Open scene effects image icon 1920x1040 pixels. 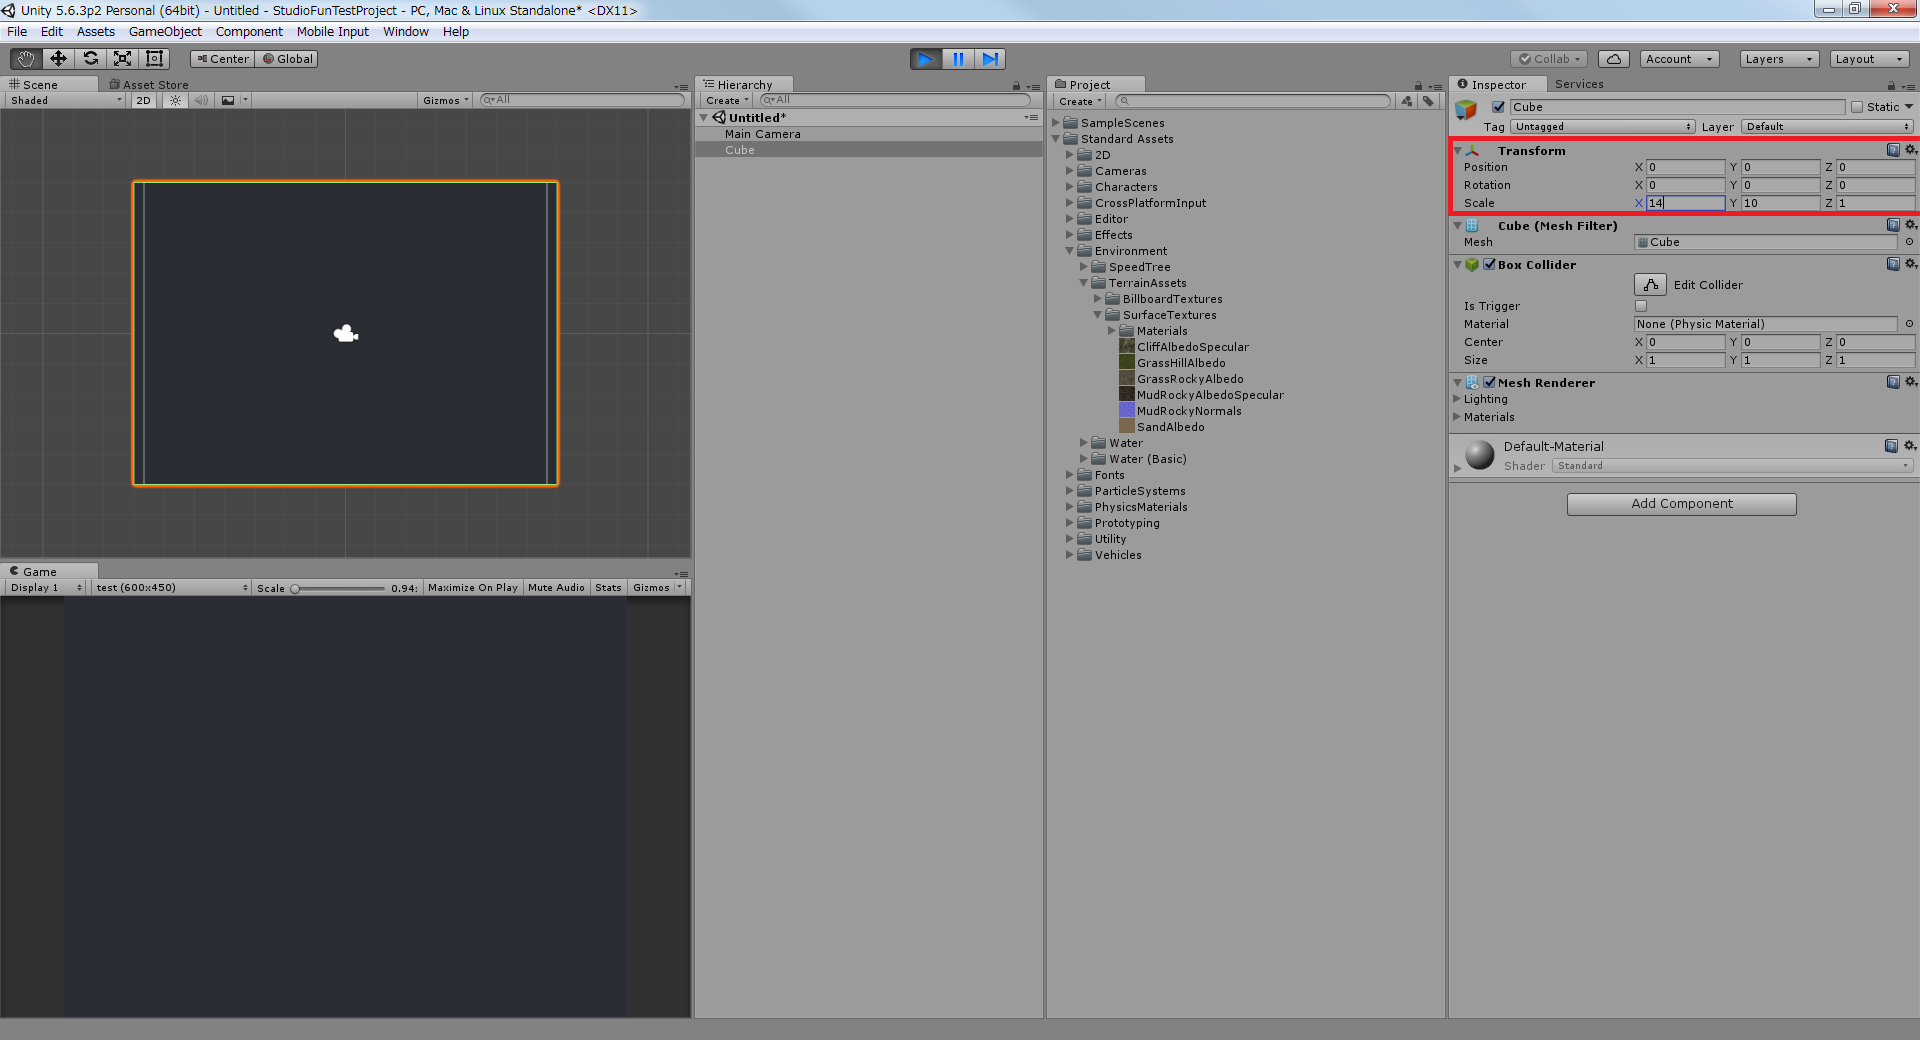(228, 100)
